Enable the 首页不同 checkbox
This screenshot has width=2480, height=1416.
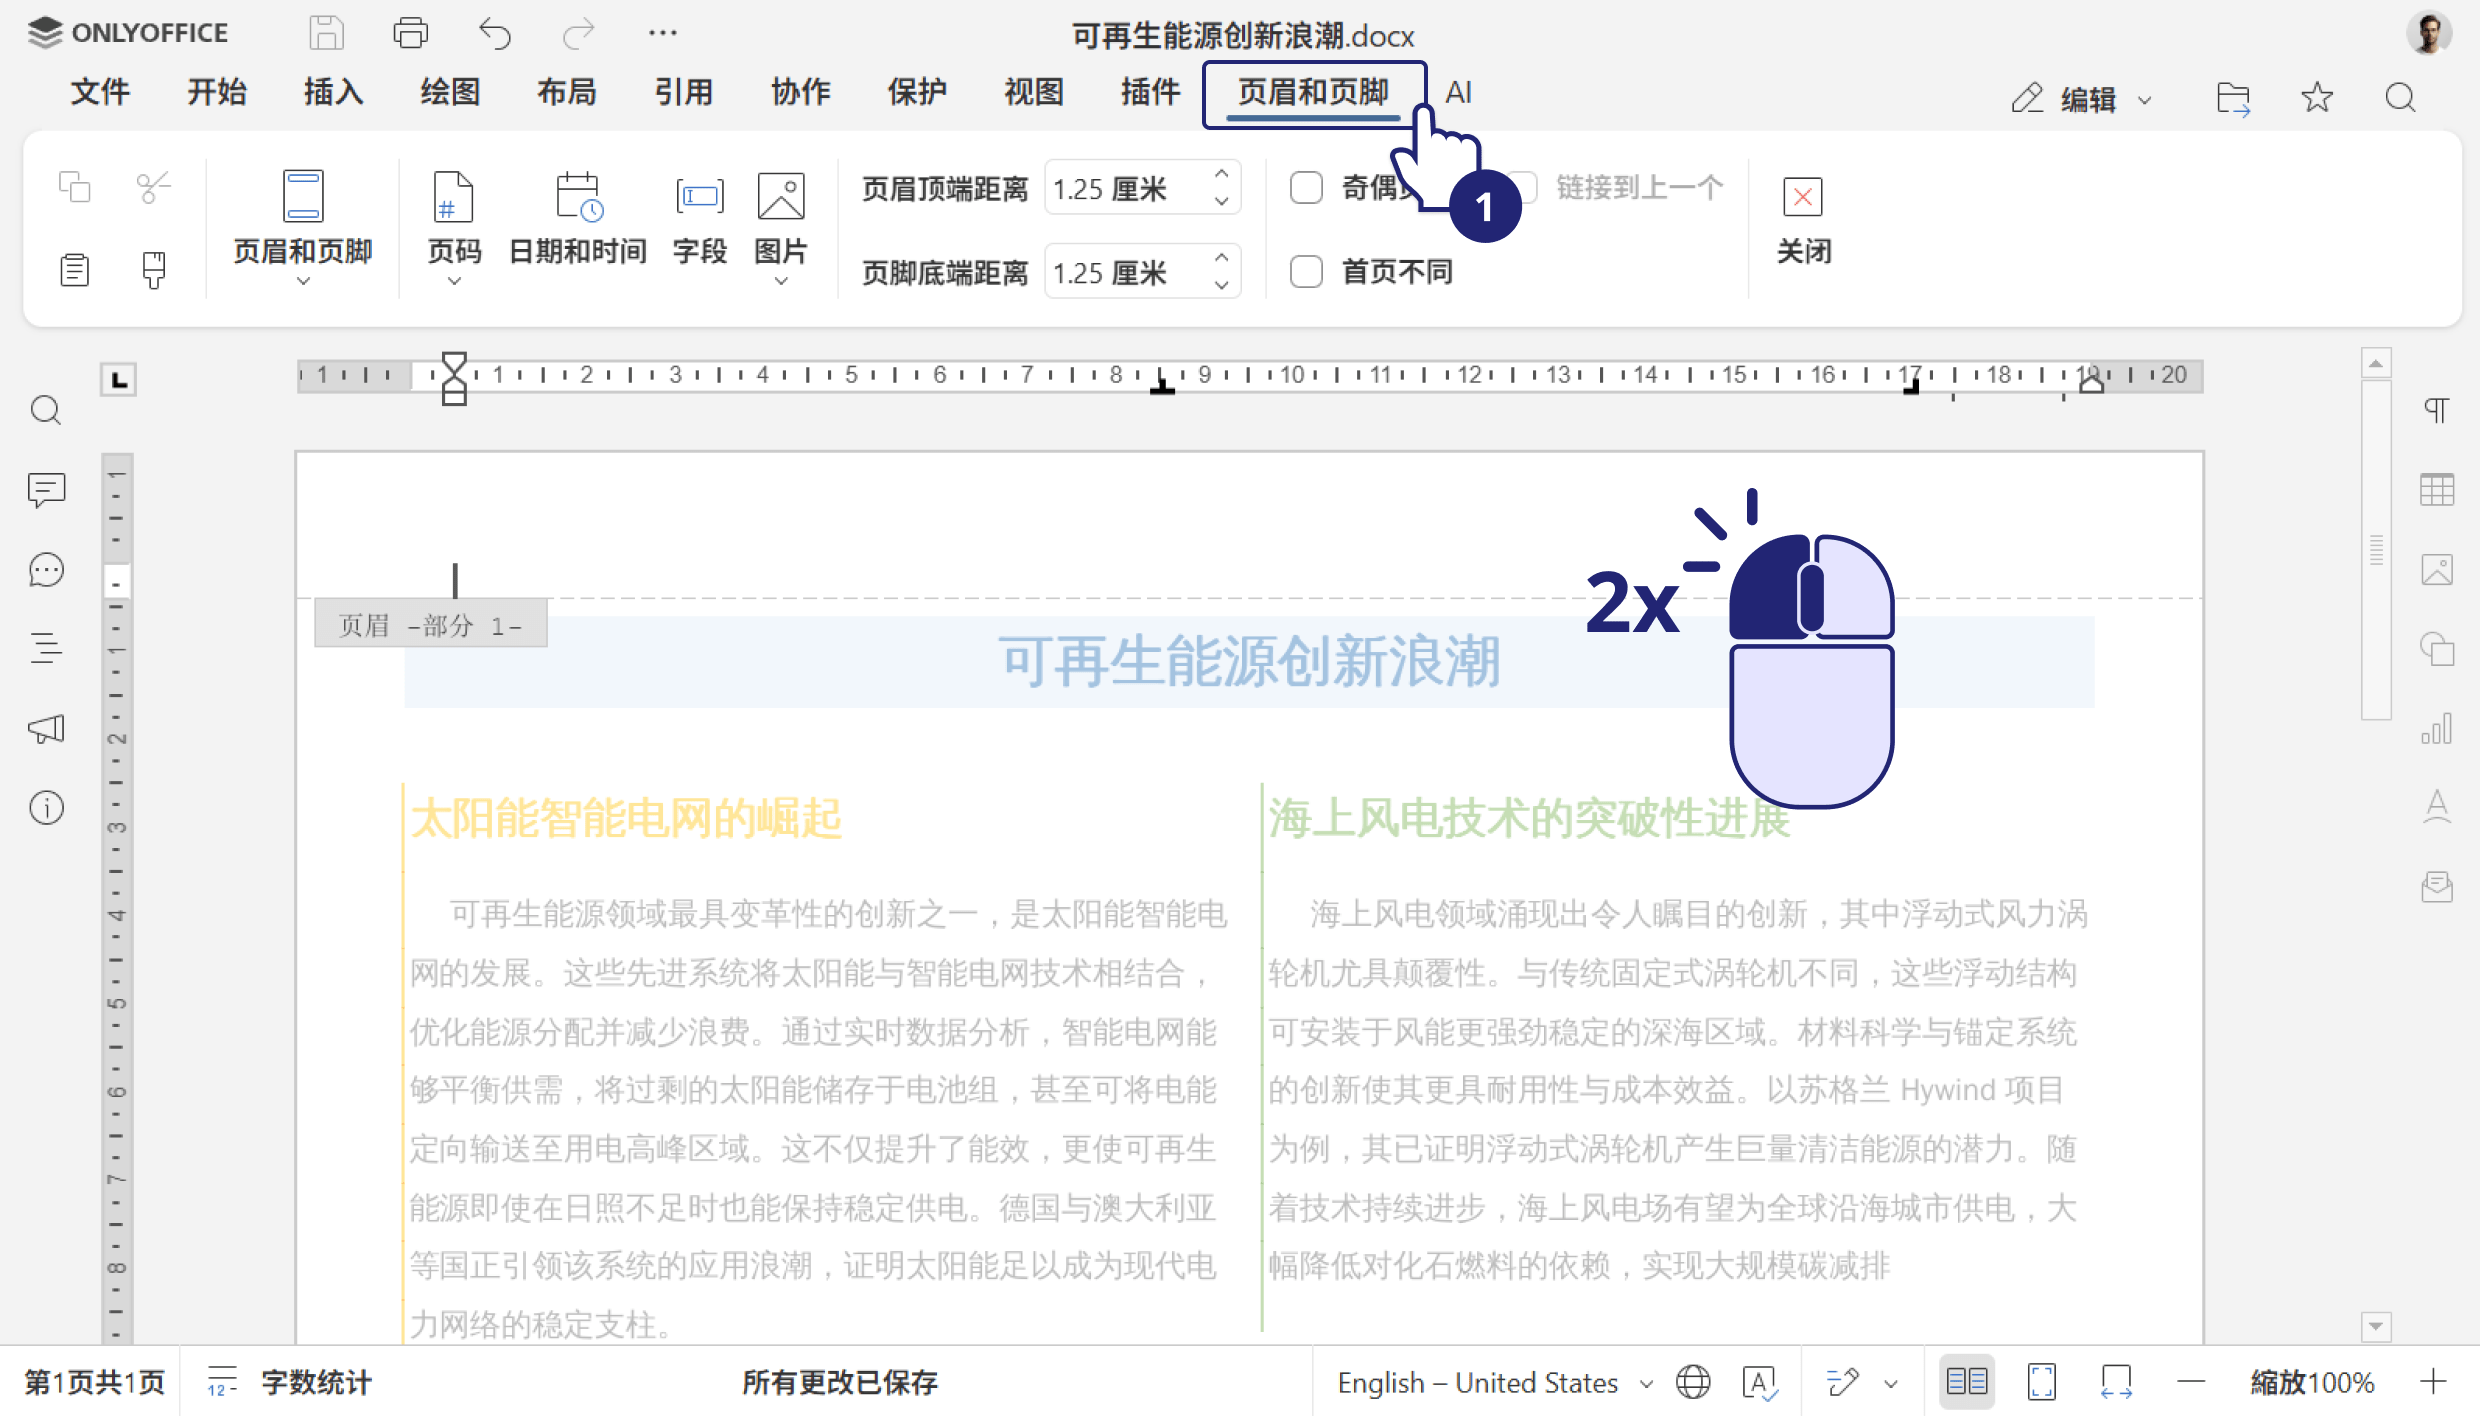click(x=1306, y=271)
